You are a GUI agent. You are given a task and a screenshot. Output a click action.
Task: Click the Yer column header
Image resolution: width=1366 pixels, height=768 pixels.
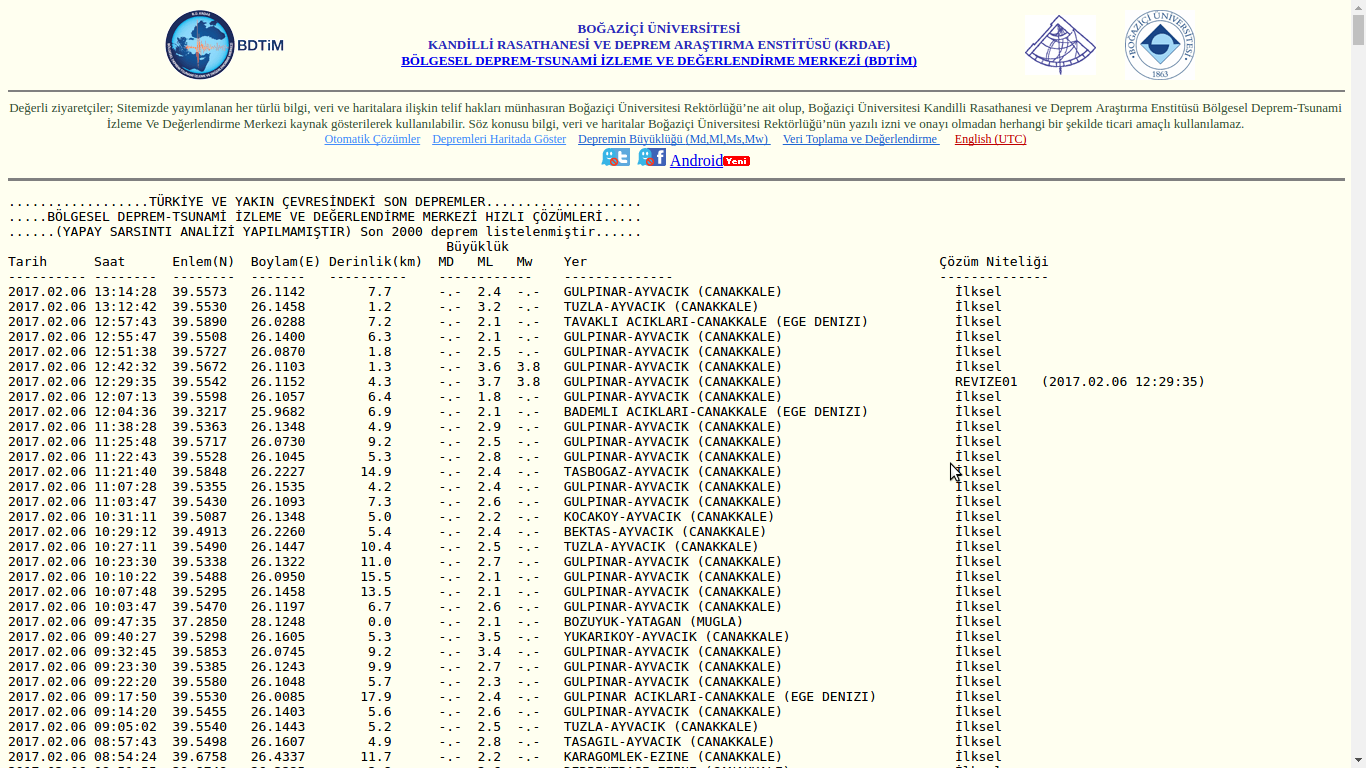pyautogui.click(x=575, y=262)
